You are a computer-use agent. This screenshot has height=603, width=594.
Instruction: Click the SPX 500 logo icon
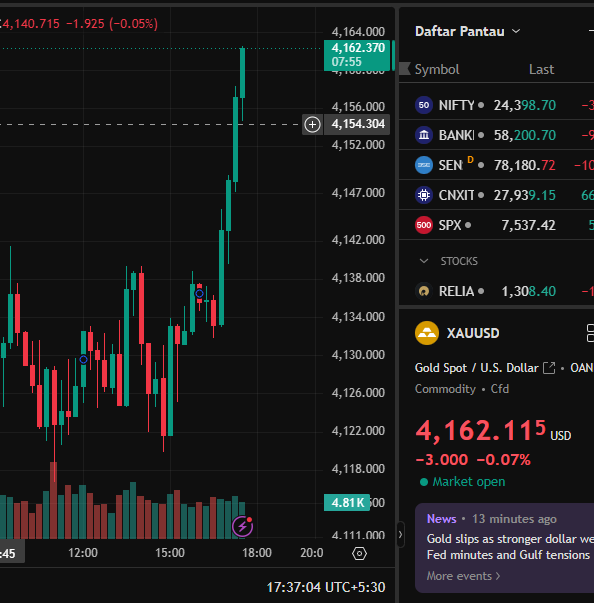tap(424, 225)
